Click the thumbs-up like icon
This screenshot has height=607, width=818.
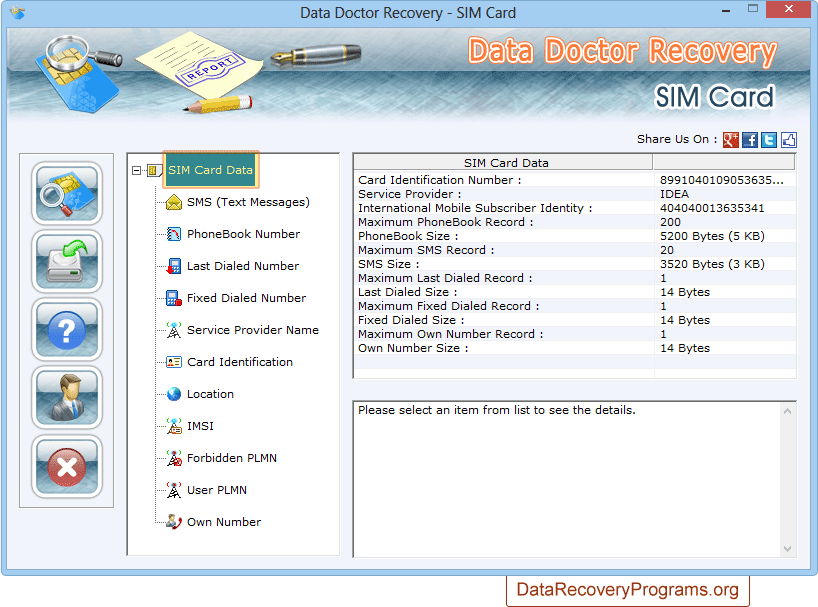789,140
